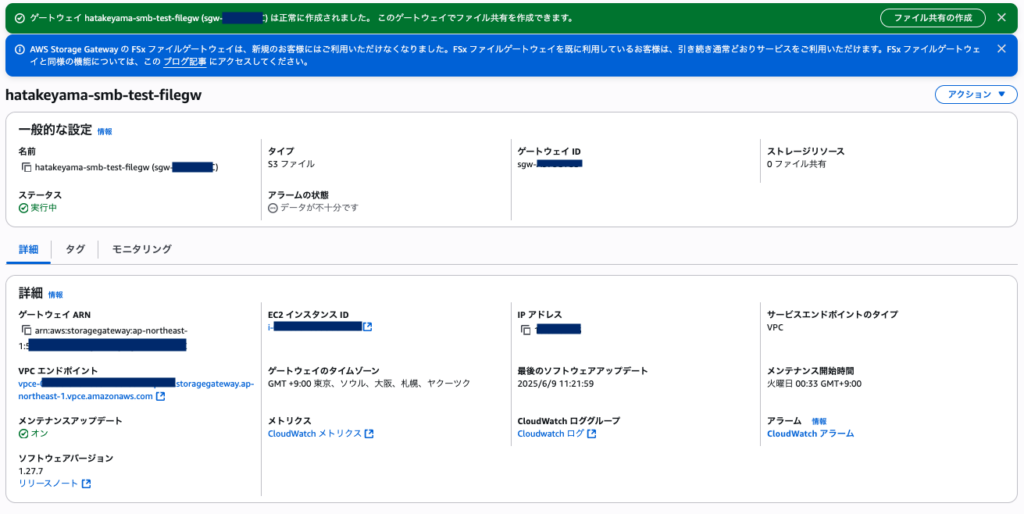Select the 2025/6/9 11:21:59 update timestamp
The width and height of the screenshot is (1024, 514).
click(556, 383)
